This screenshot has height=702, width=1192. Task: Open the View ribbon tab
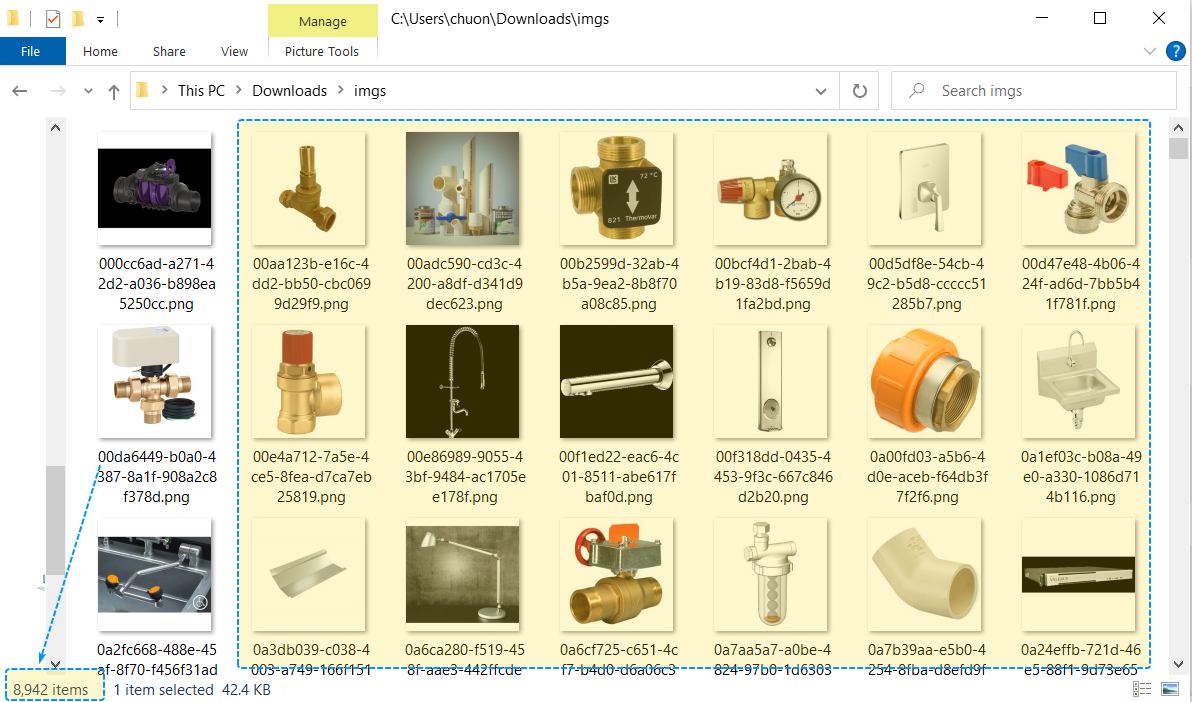(x=234, y=52)
